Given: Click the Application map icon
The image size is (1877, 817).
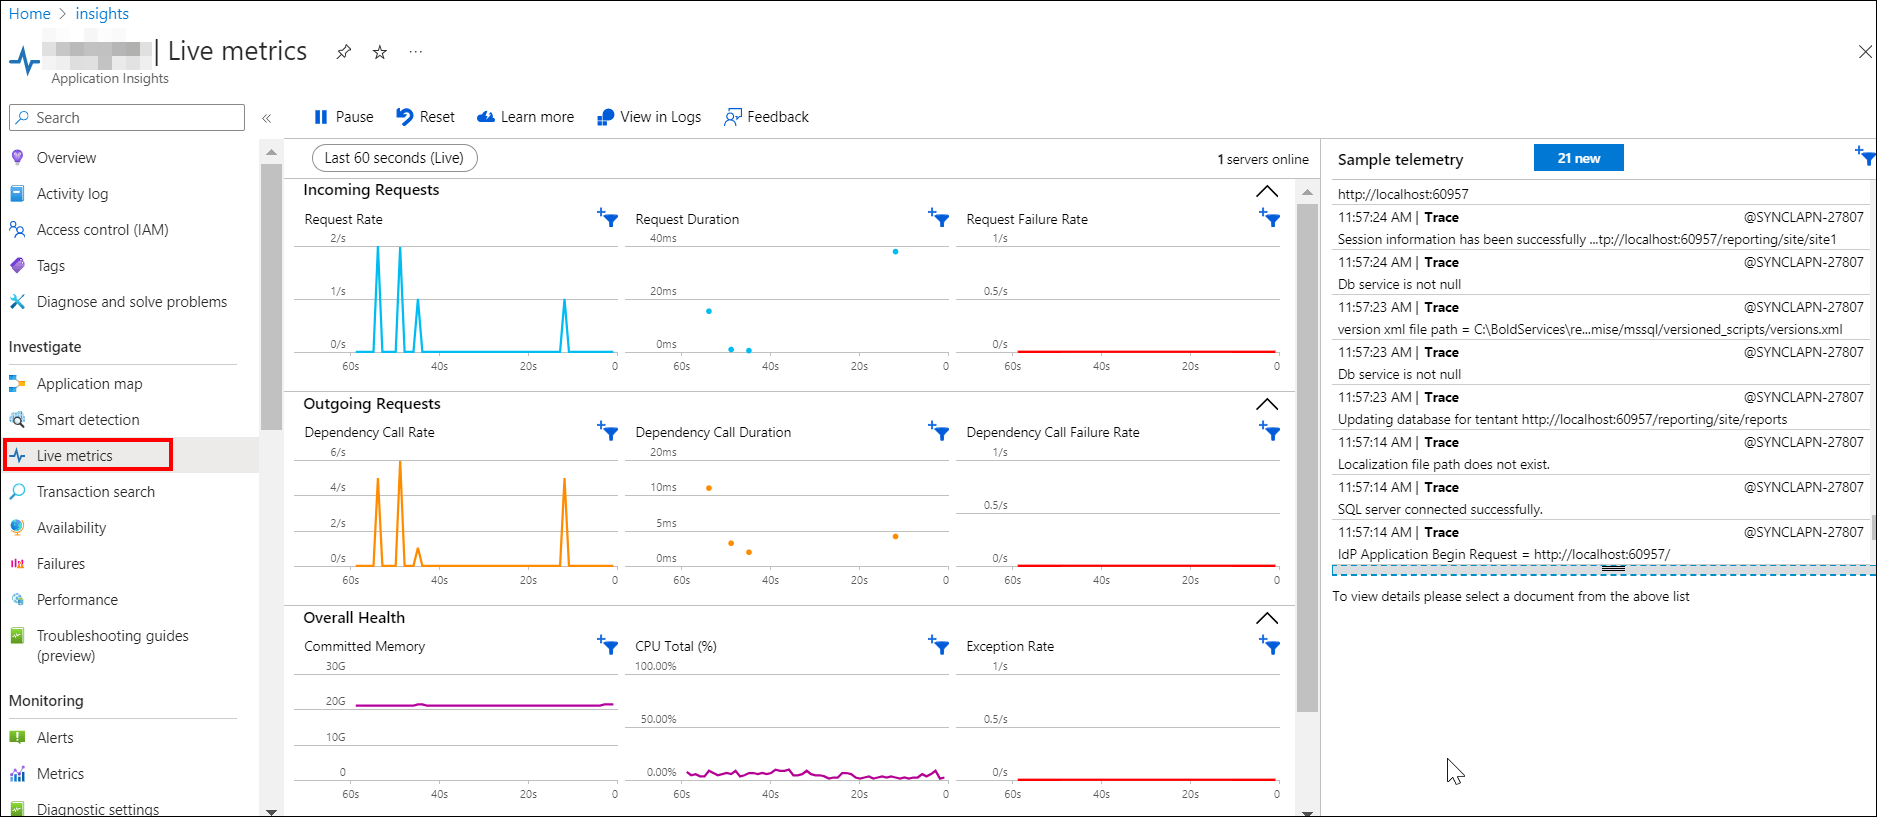Looking at the screenshot, I should [17, 383].
